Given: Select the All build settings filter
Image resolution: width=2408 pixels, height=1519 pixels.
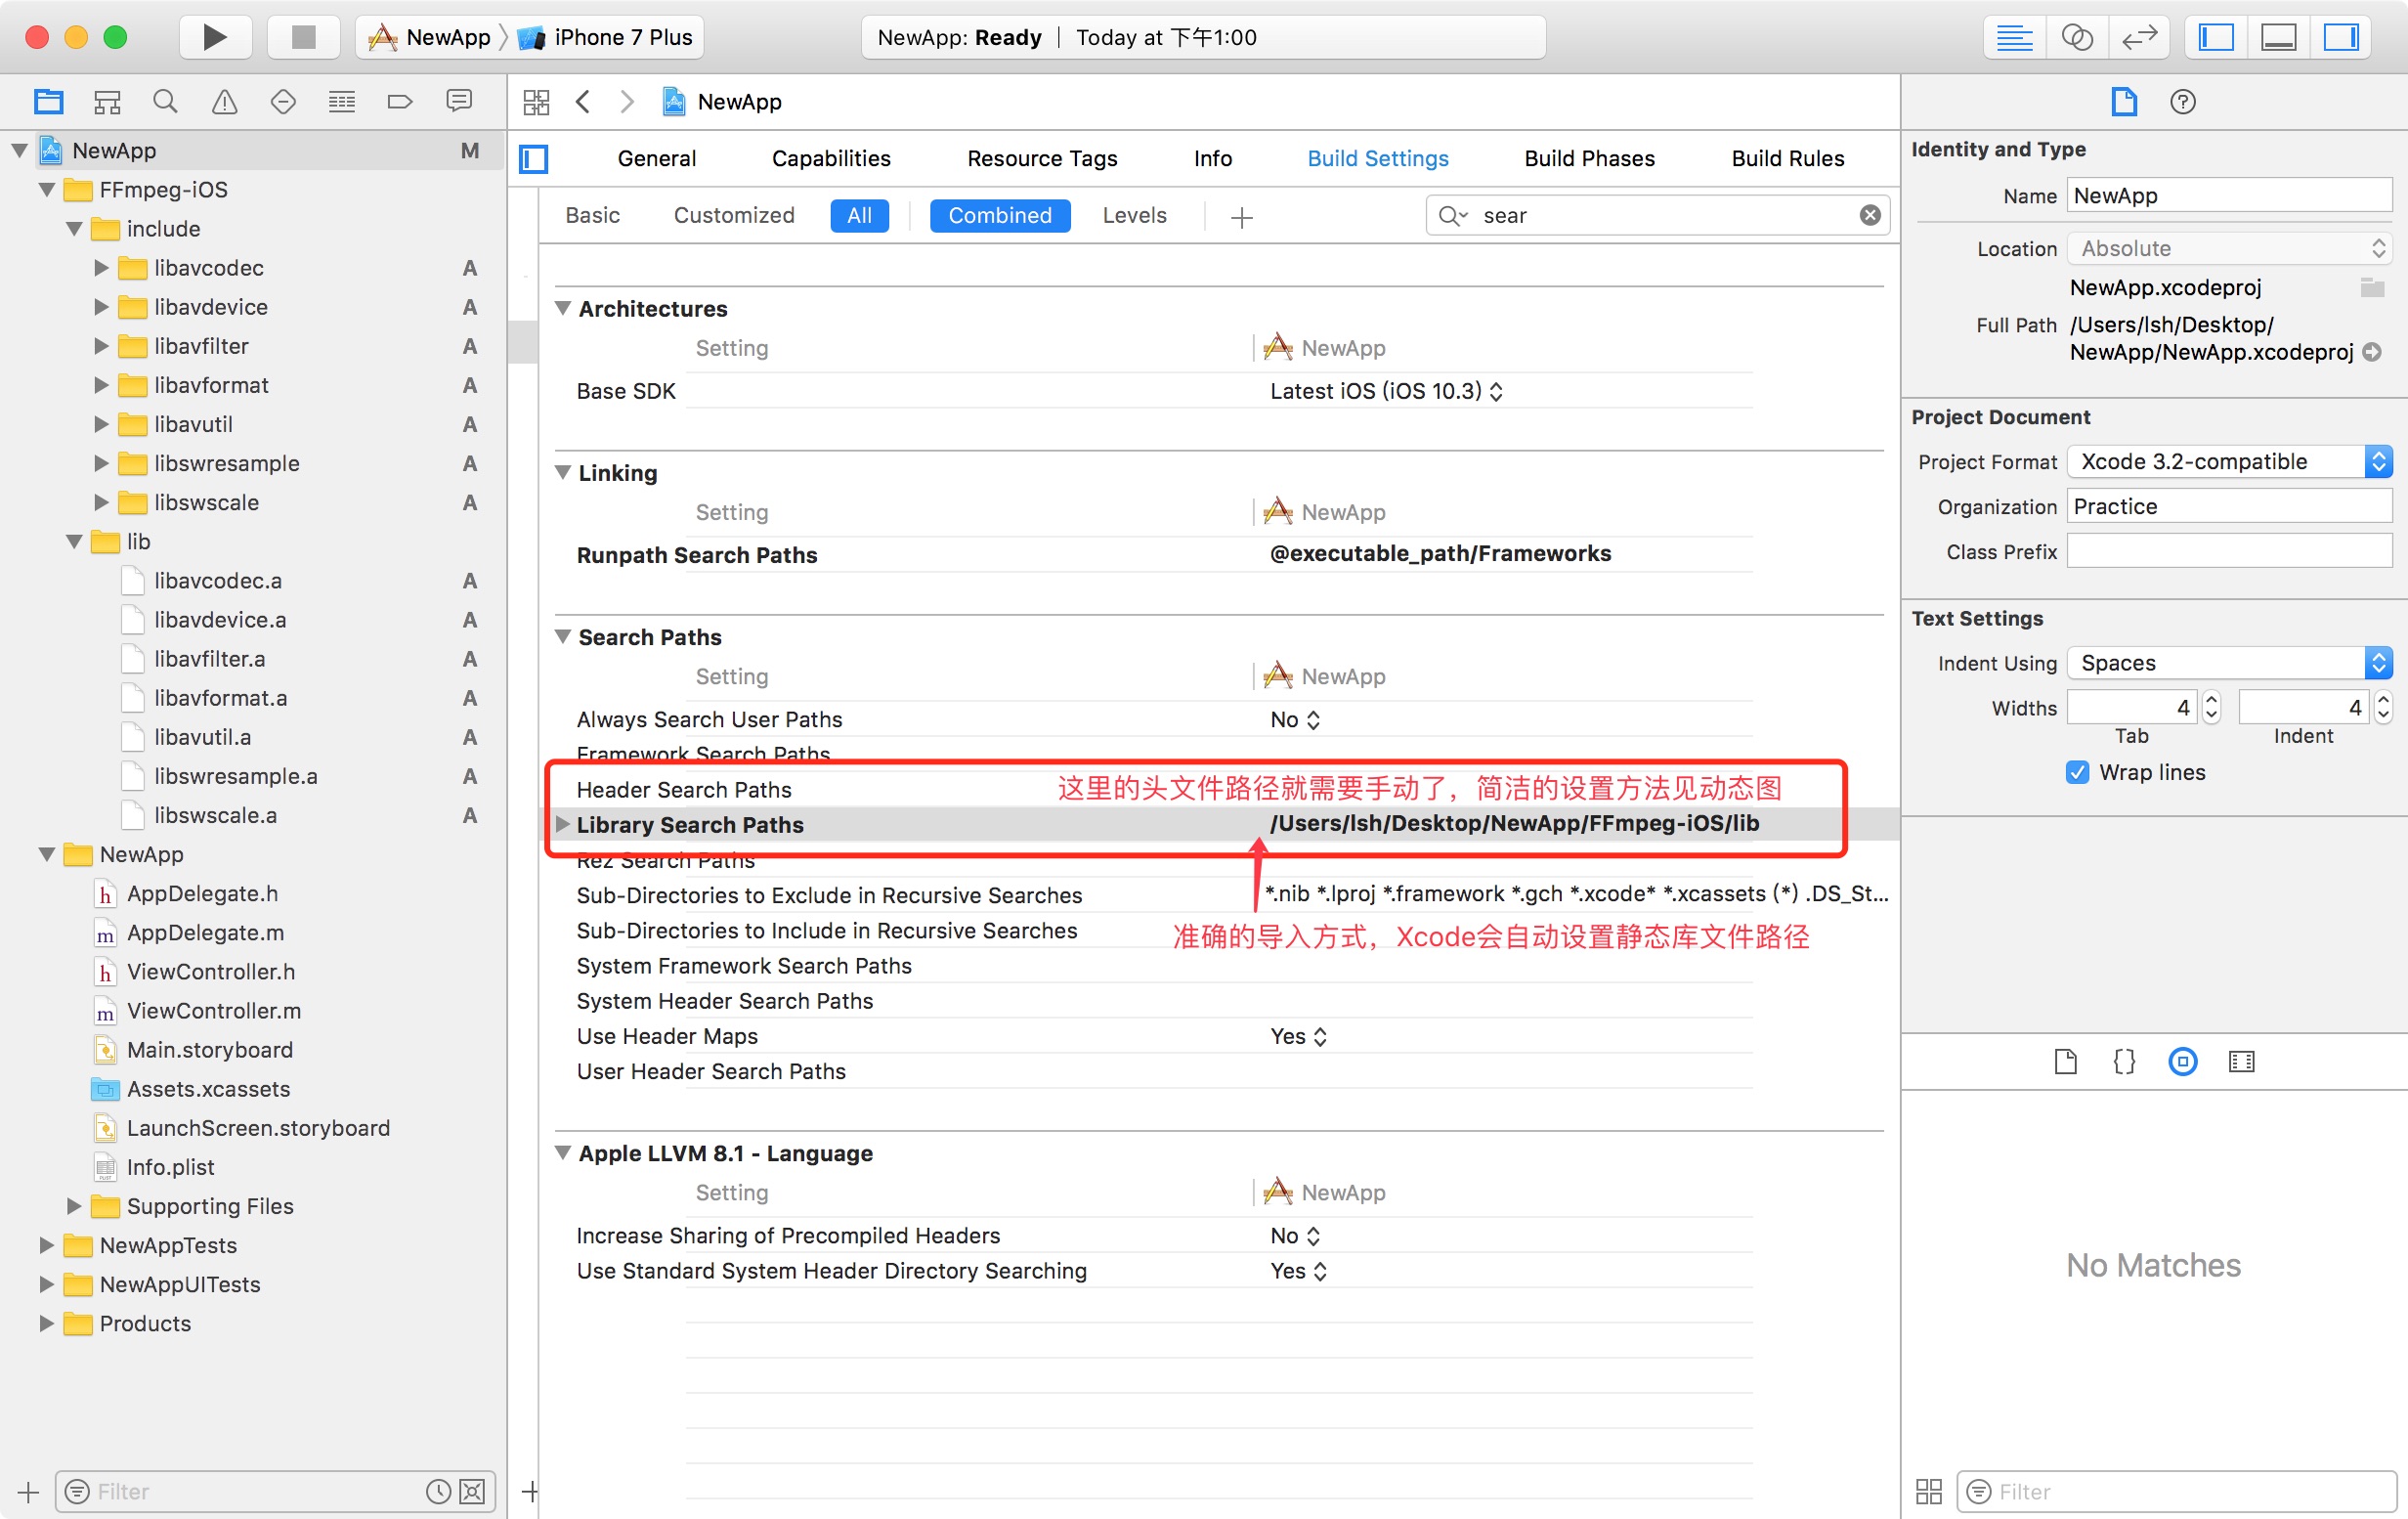Looking at the screenshot, I should coord(858,215).
